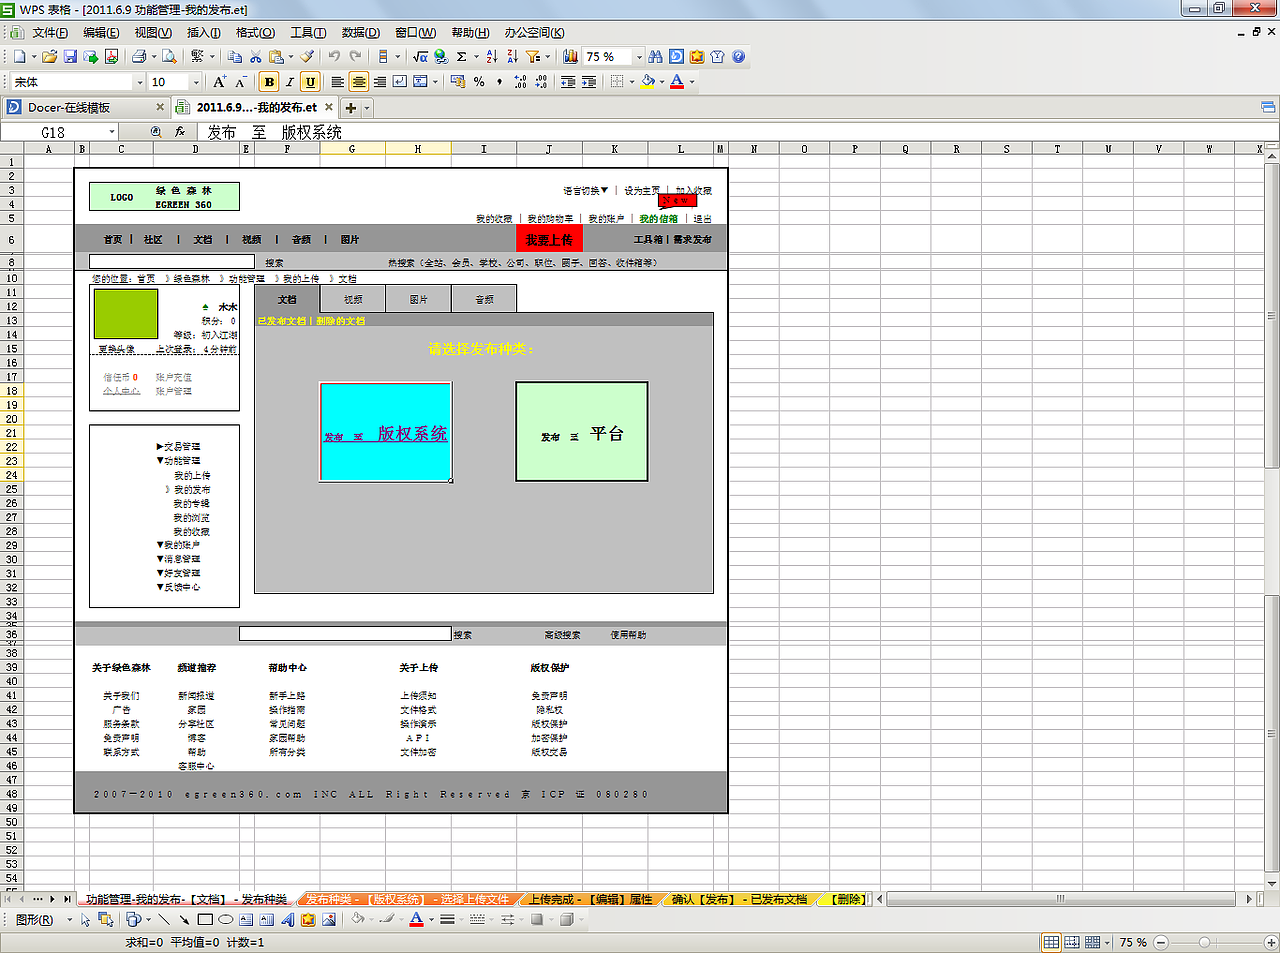Toggle Bold formatting

269,82
